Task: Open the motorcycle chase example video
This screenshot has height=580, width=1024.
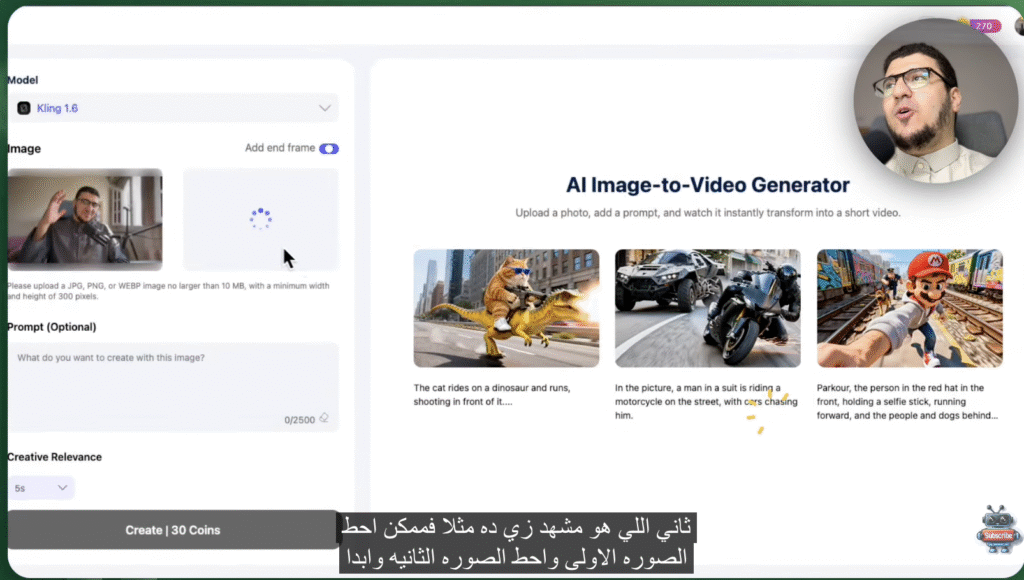Action: coord(707,308)
